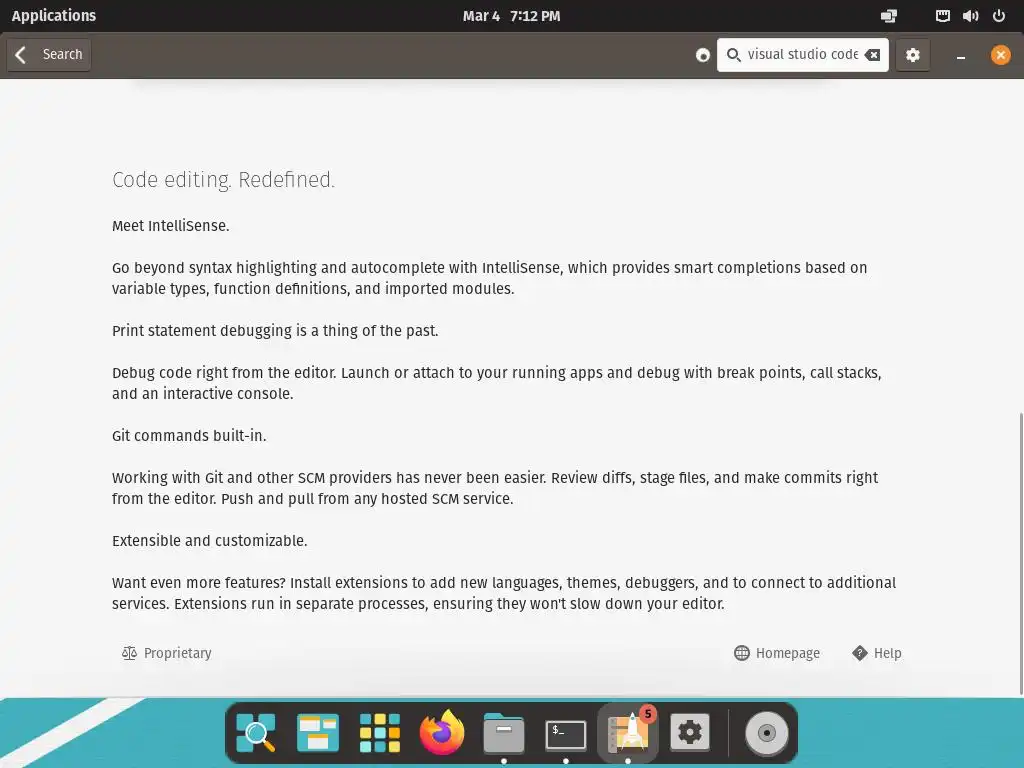Close the Pop!_Shop window

click(1000, 55)
